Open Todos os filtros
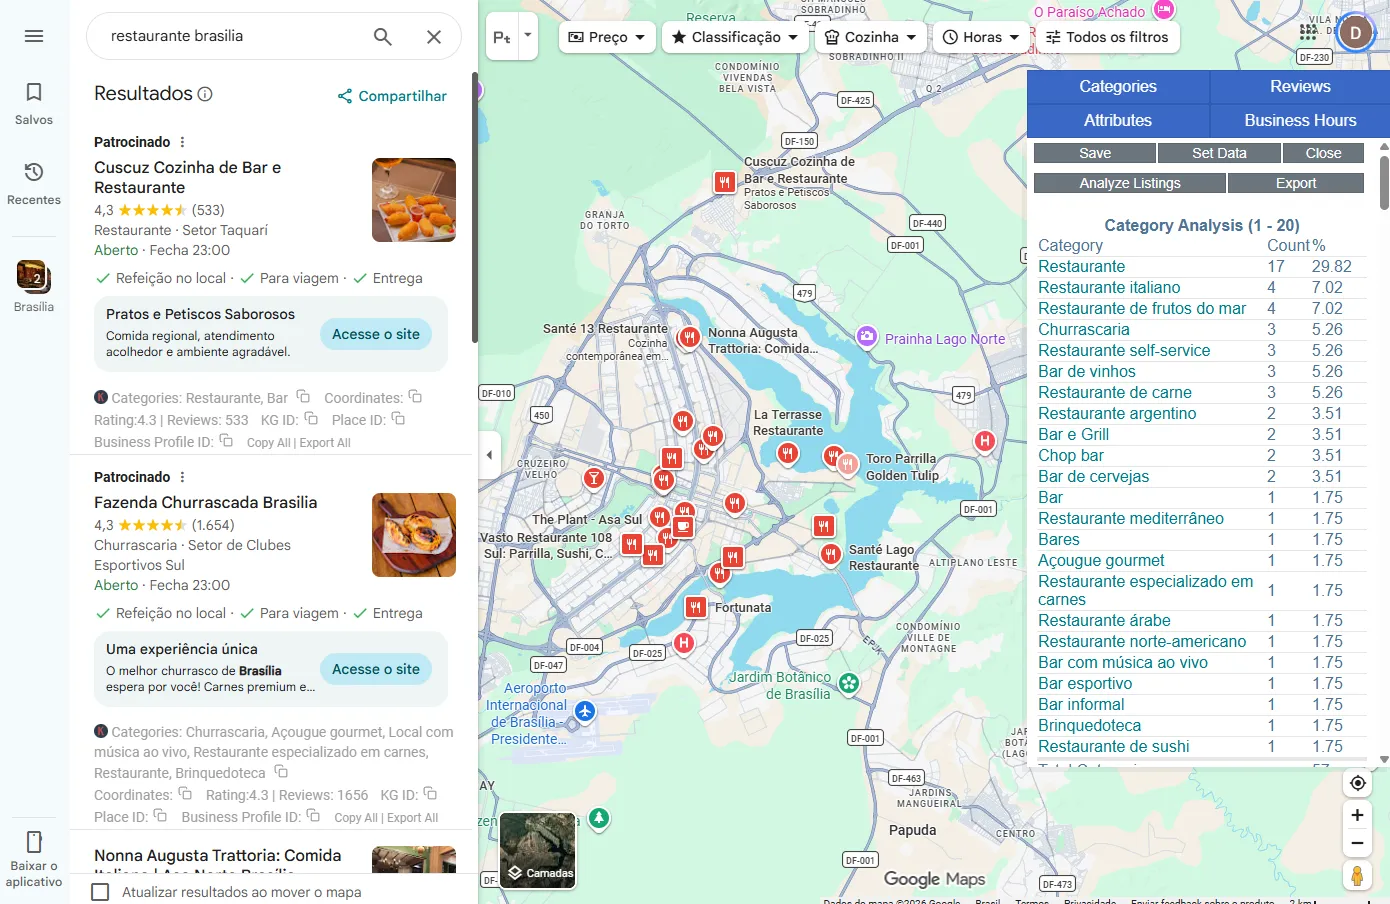The height and width of the screenshot is (904, 1390). coord(1107,37)
